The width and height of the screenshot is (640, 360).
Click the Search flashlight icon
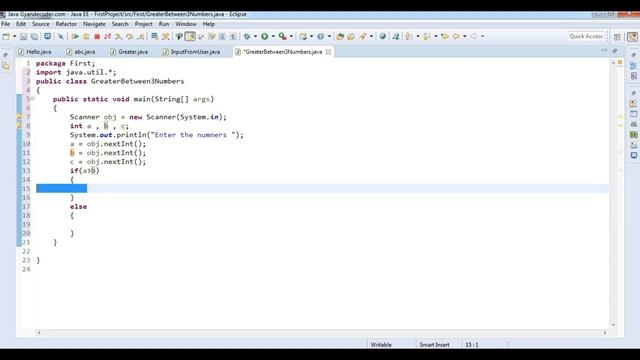(363, 36)
